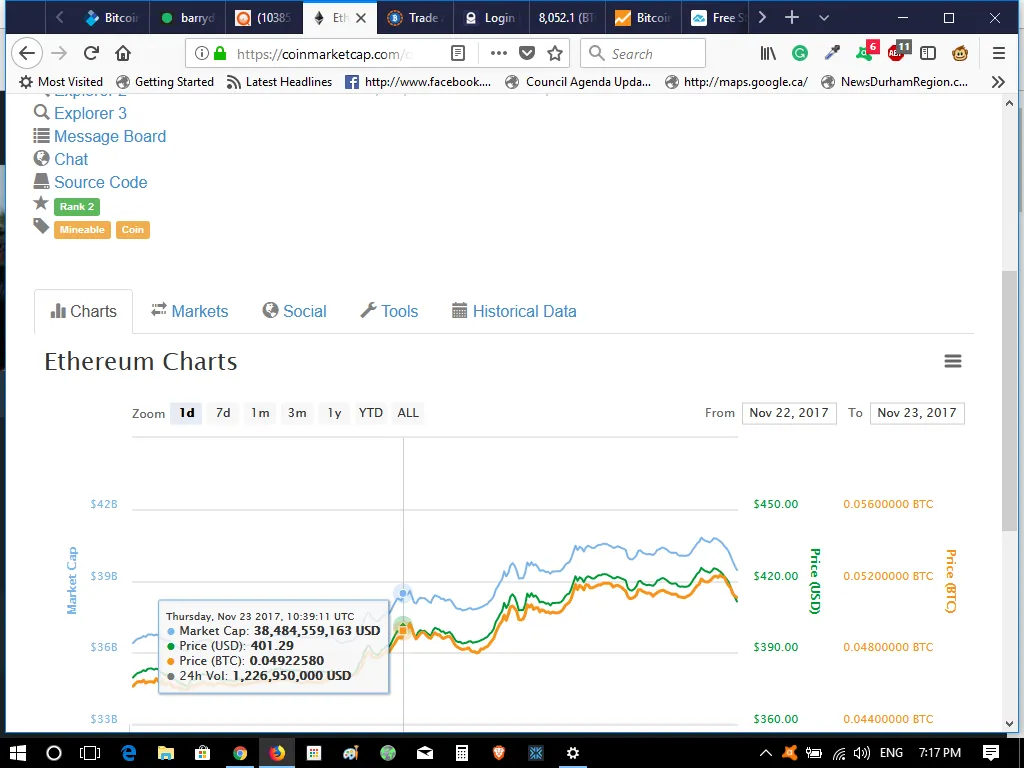Viewport: 1024px width, 768px height.
Task: Show hidden system tray icons
Action: coord(765,753)
